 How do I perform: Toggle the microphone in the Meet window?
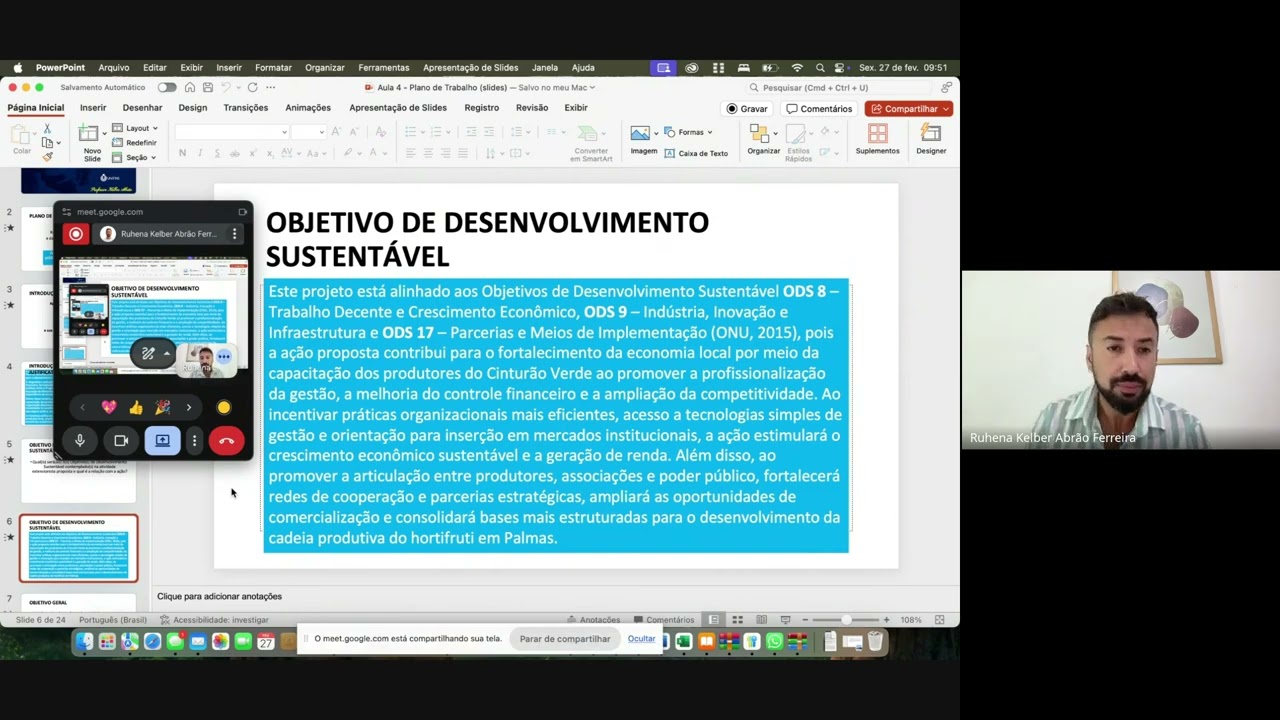(80, 441)
